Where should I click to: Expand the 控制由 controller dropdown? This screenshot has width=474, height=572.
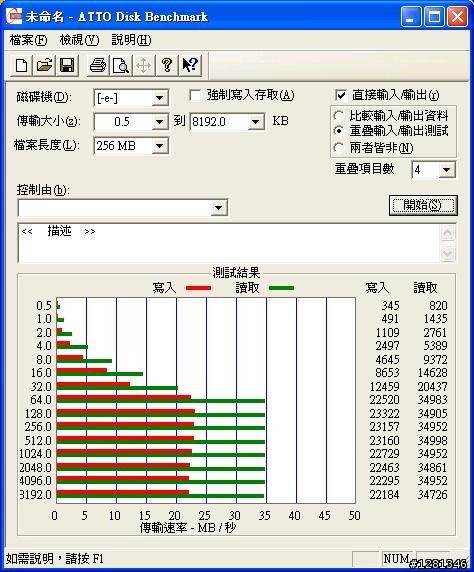click(219, 208)
